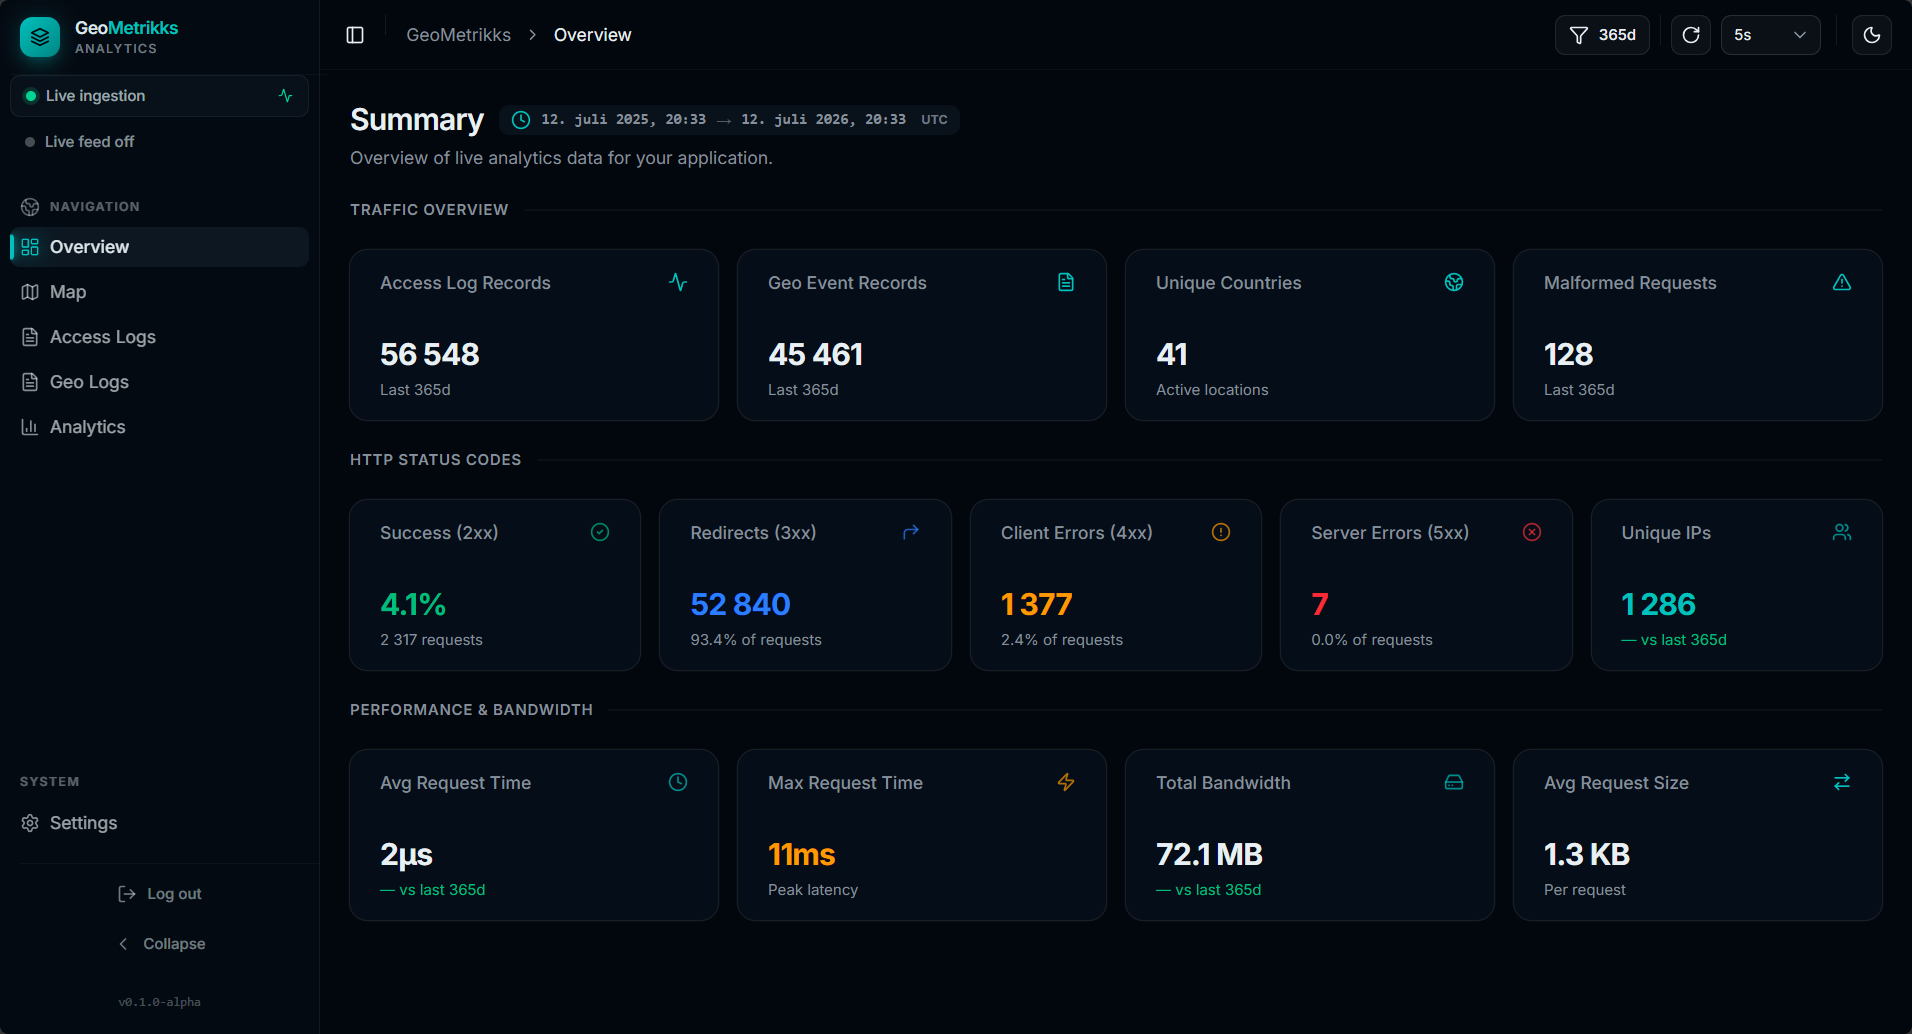Click the refresh icon button
Screen dimensions: 1912x1034
pyautogui.click(x=1691, y=35)
